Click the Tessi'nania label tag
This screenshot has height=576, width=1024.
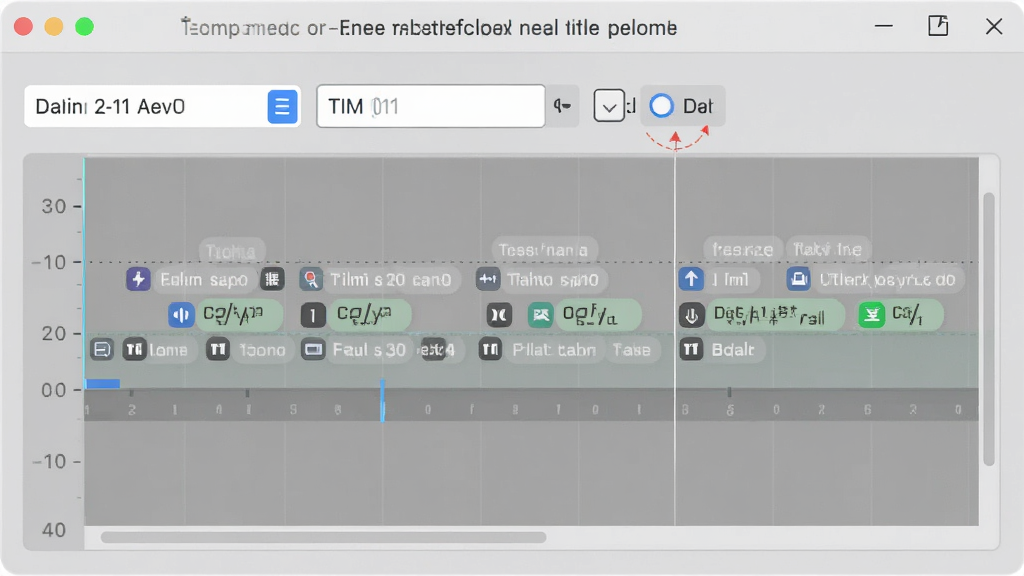tap(543, 249)
